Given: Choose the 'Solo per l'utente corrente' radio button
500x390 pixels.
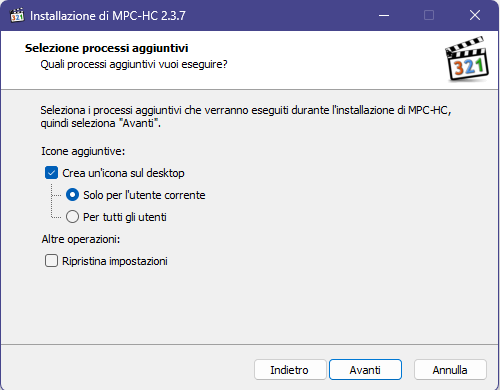Looking at the screenshot, I should [72, 195].
